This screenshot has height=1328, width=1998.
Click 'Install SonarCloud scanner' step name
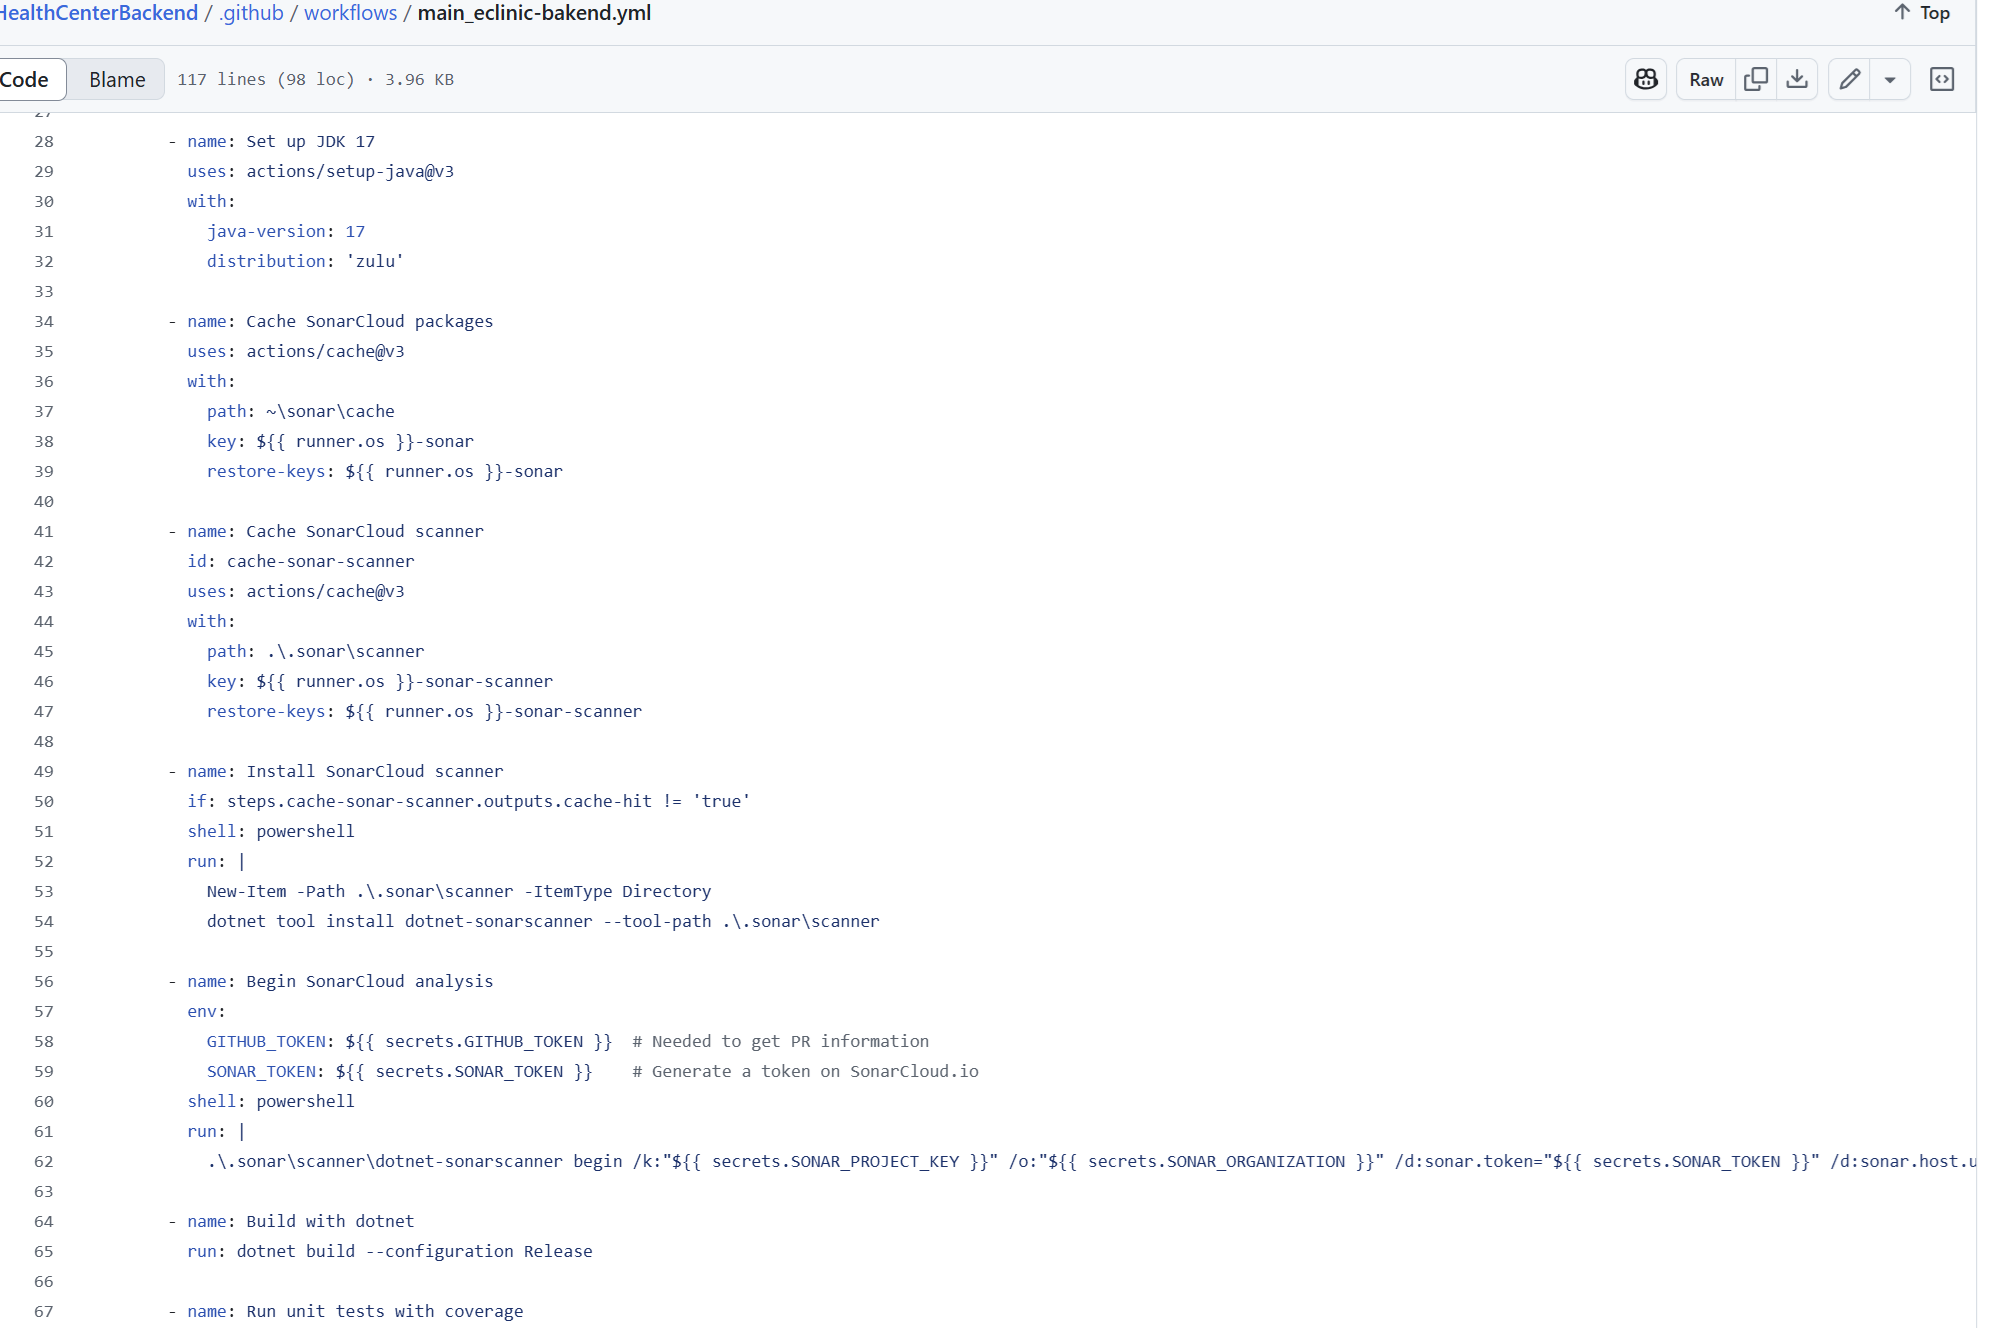coord(375,771)
